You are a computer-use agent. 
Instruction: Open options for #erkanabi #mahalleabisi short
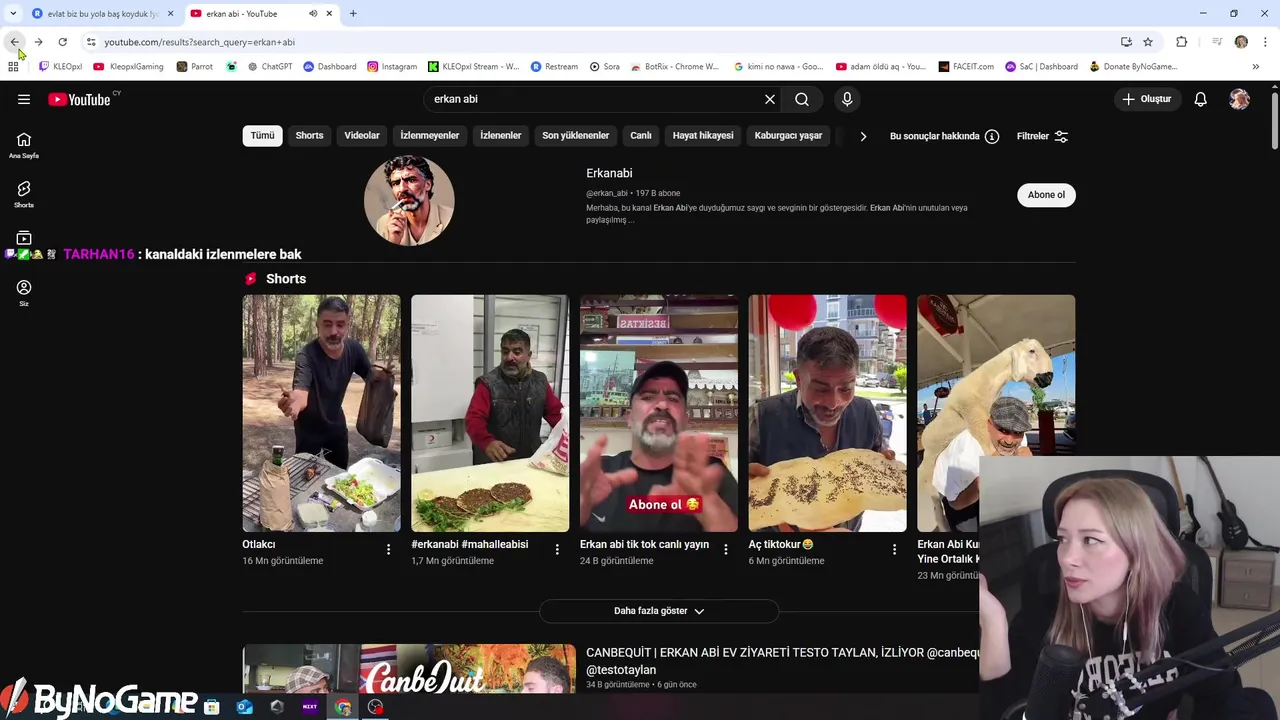(x=557, y=549)
